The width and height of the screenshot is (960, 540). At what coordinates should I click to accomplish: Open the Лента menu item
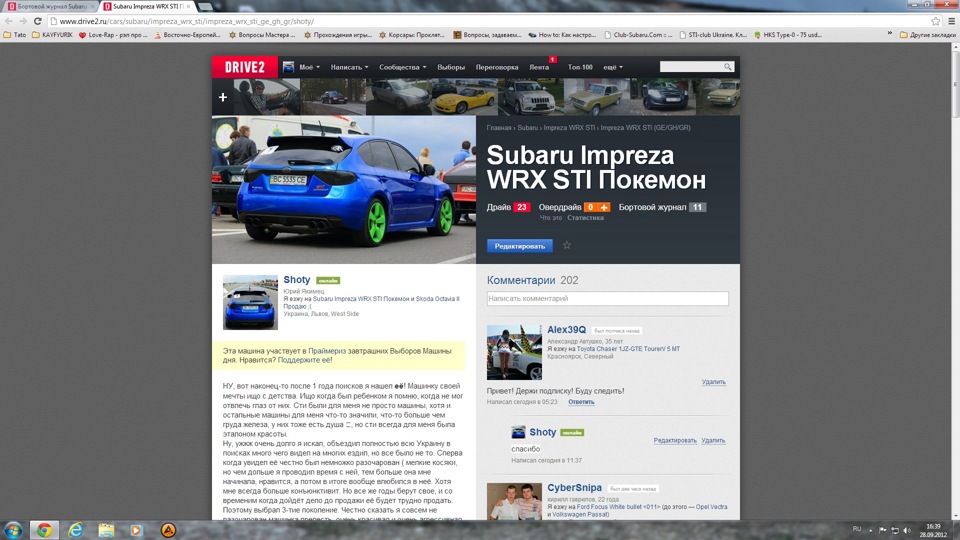click(x=539, y=67)
